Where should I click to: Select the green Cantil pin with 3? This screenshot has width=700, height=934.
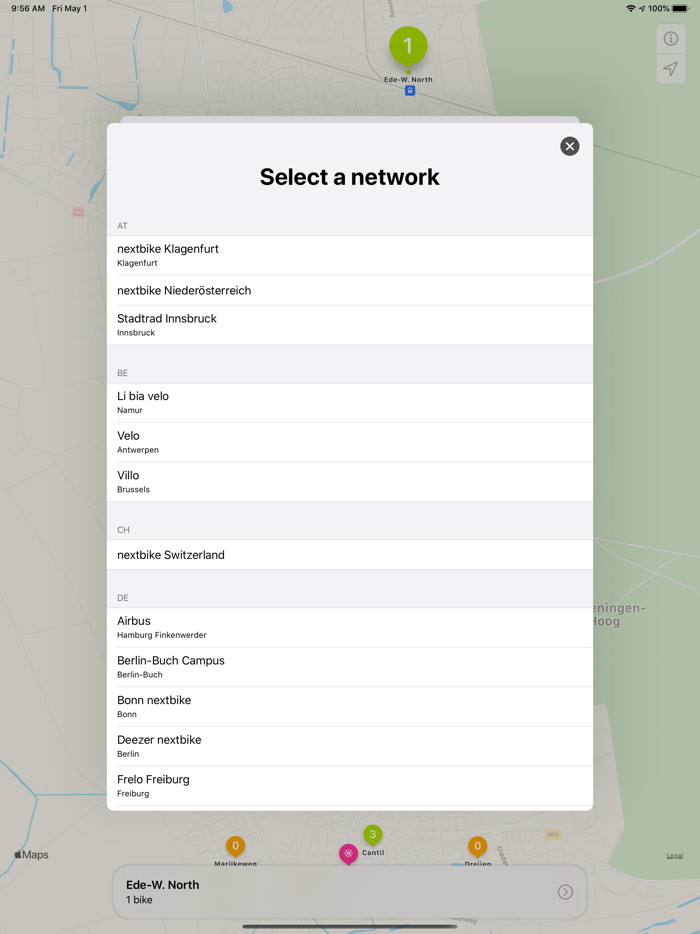[373, 835]
